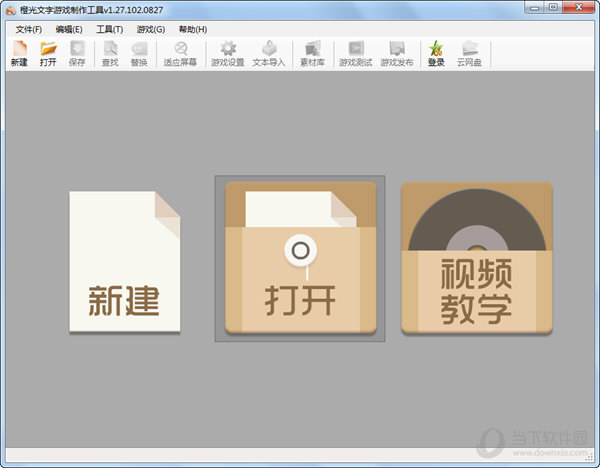The height and width of the screenshot is (468, 600).
Task: Open the 帮助(H) menu
Action: (193, 29)
